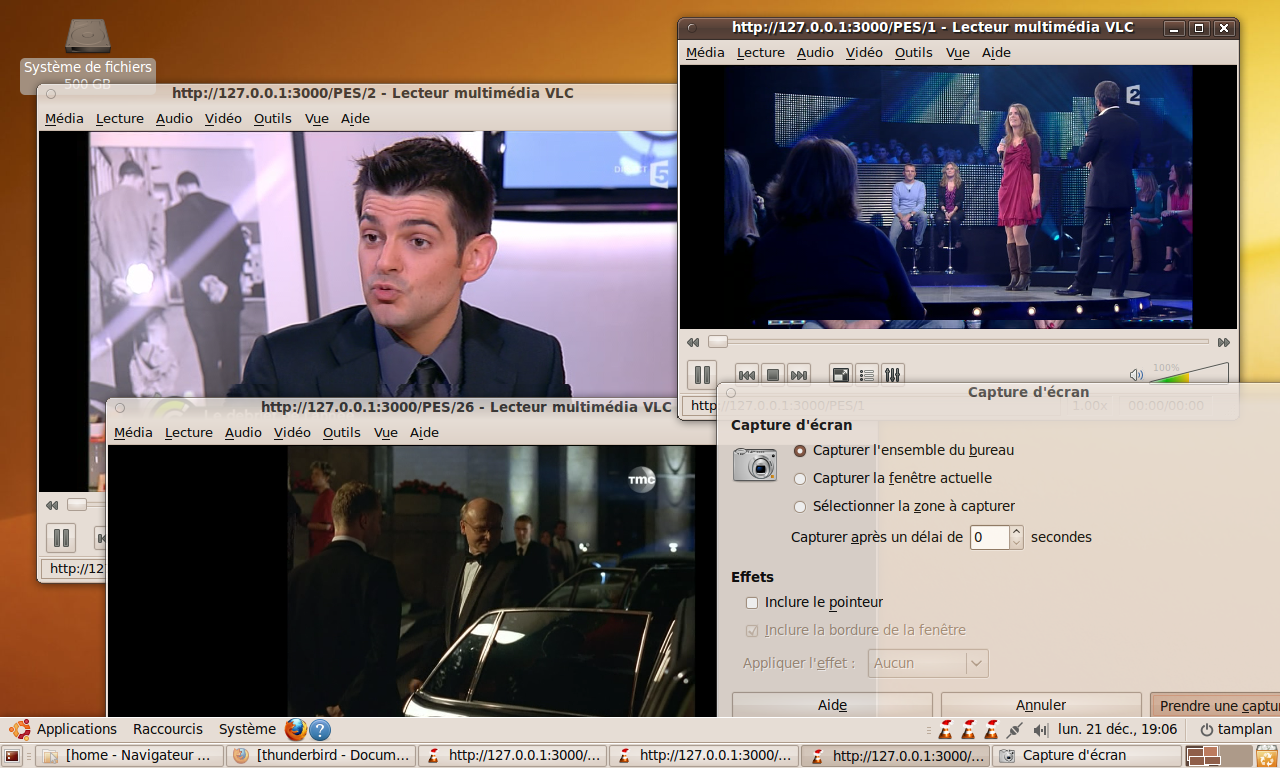1280x768 pixels.
Task: Open Lecture menu in PES/26 window
Action: point(189,432)
